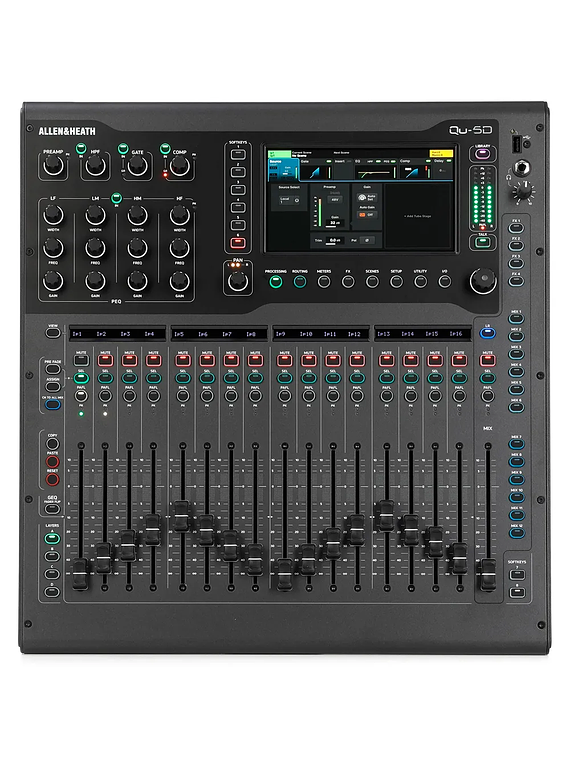
Task: Push the RESET button
Action: click(52, 479)
